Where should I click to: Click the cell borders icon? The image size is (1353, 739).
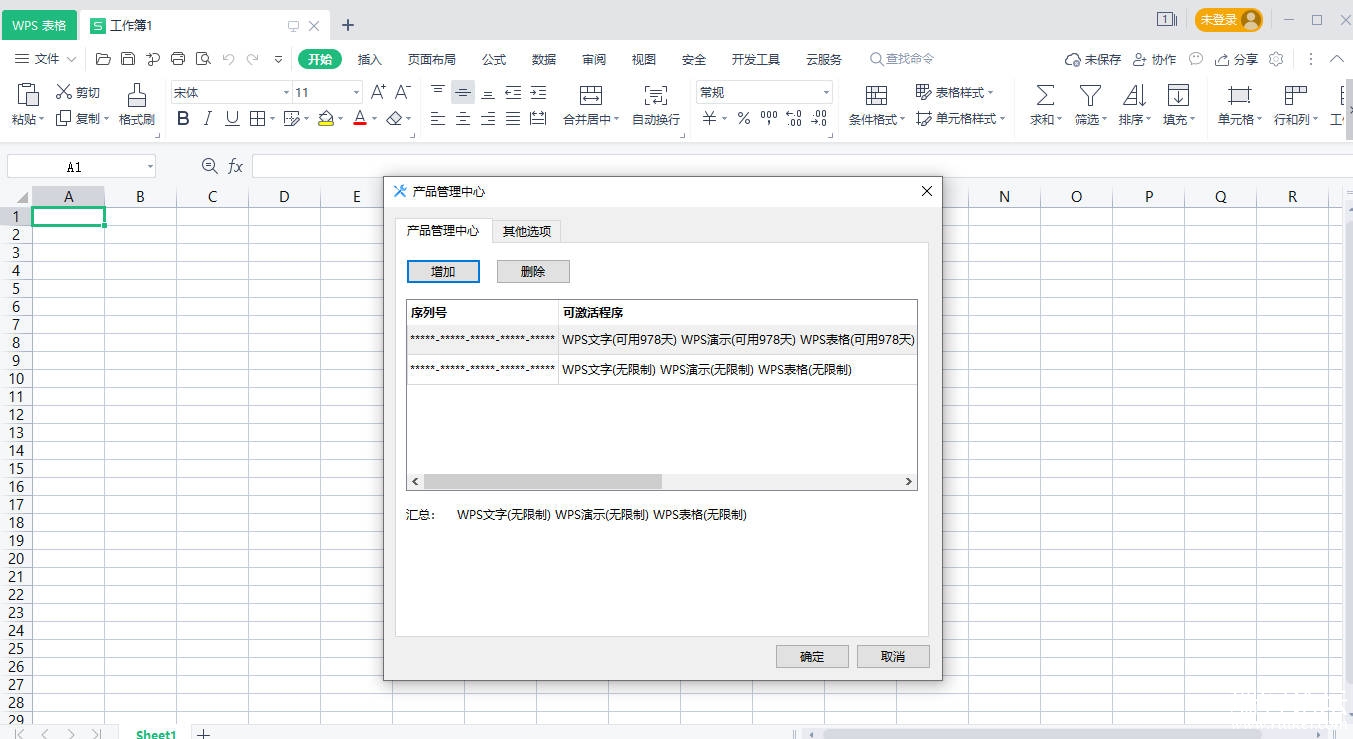(x=257, y=119)
